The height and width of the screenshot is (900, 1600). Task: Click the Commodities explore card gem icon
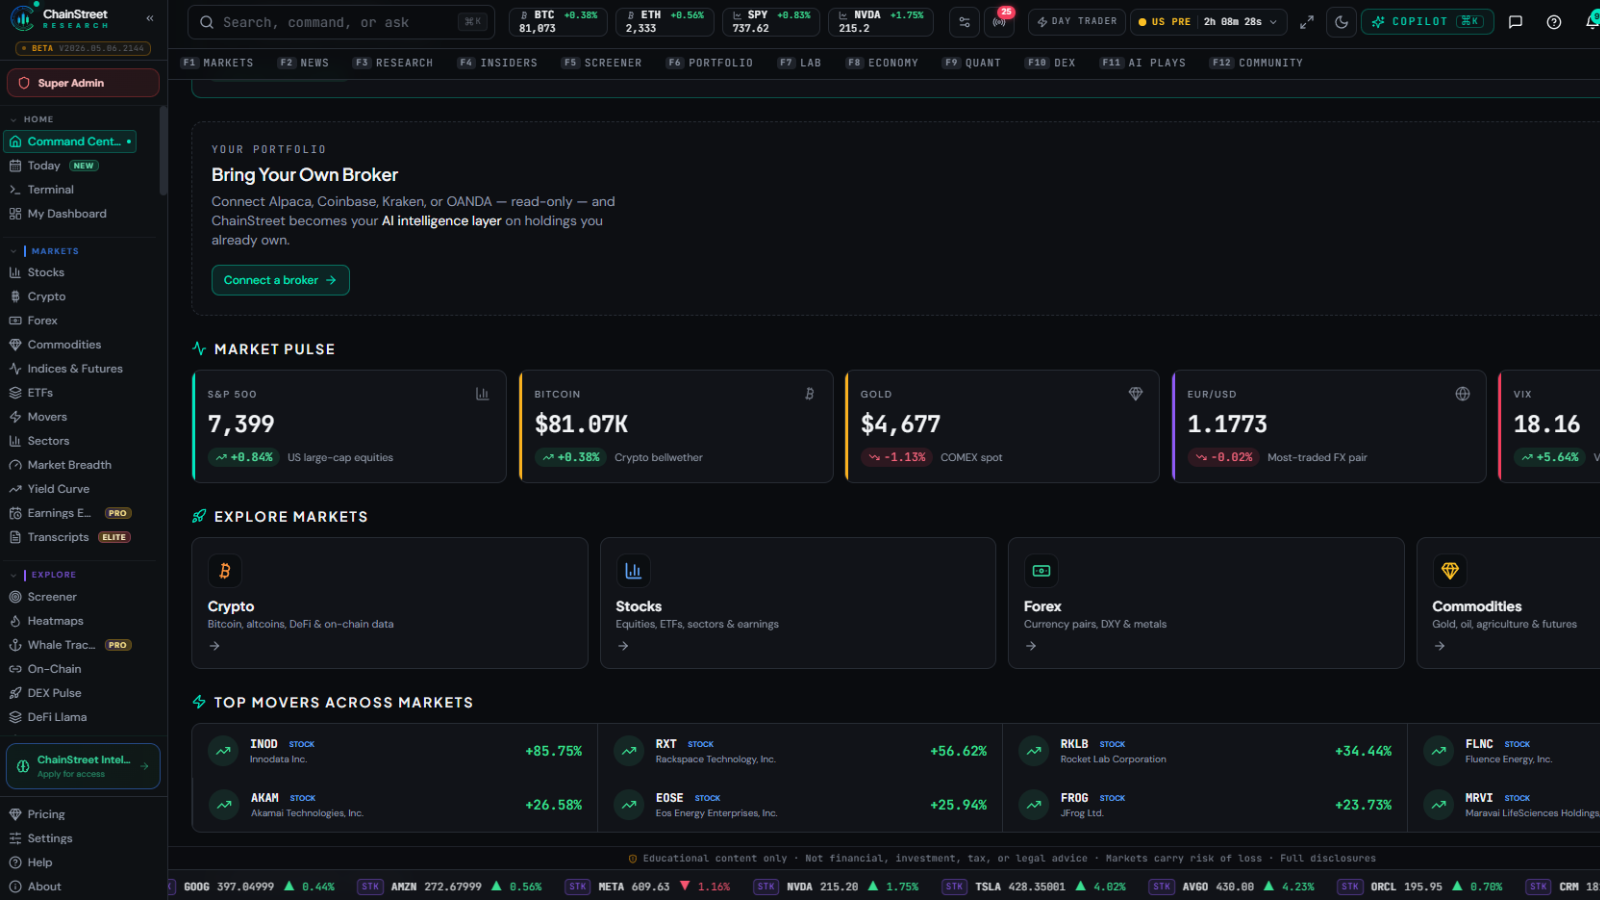[1449, 571]
